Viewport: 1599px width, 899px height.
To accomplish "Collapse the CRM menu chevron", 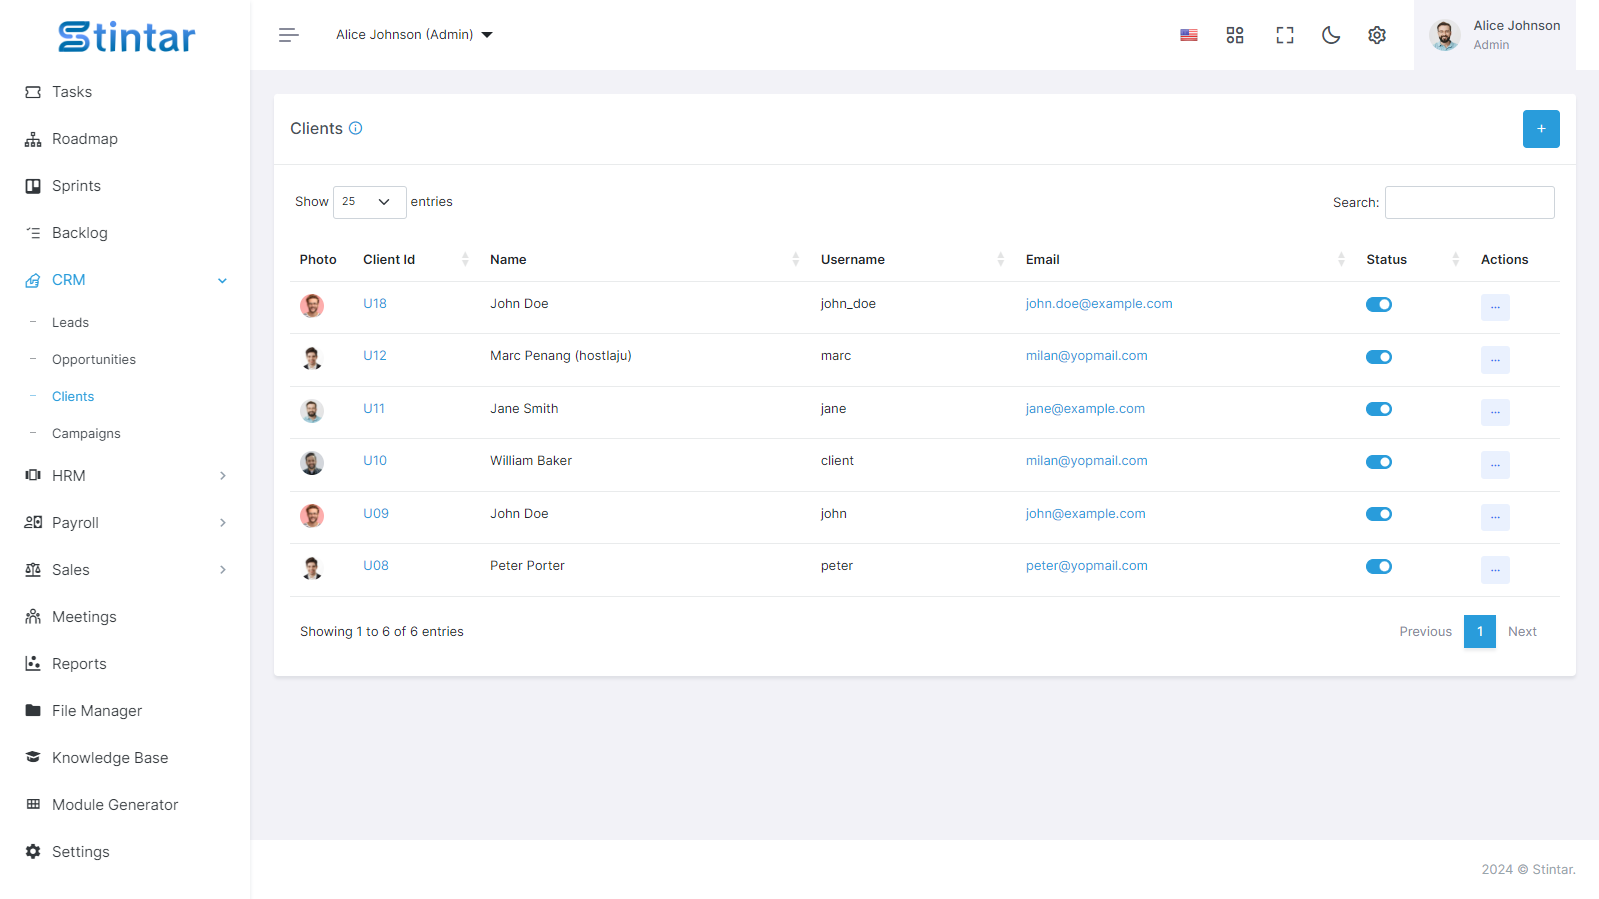I will (222, 281).
